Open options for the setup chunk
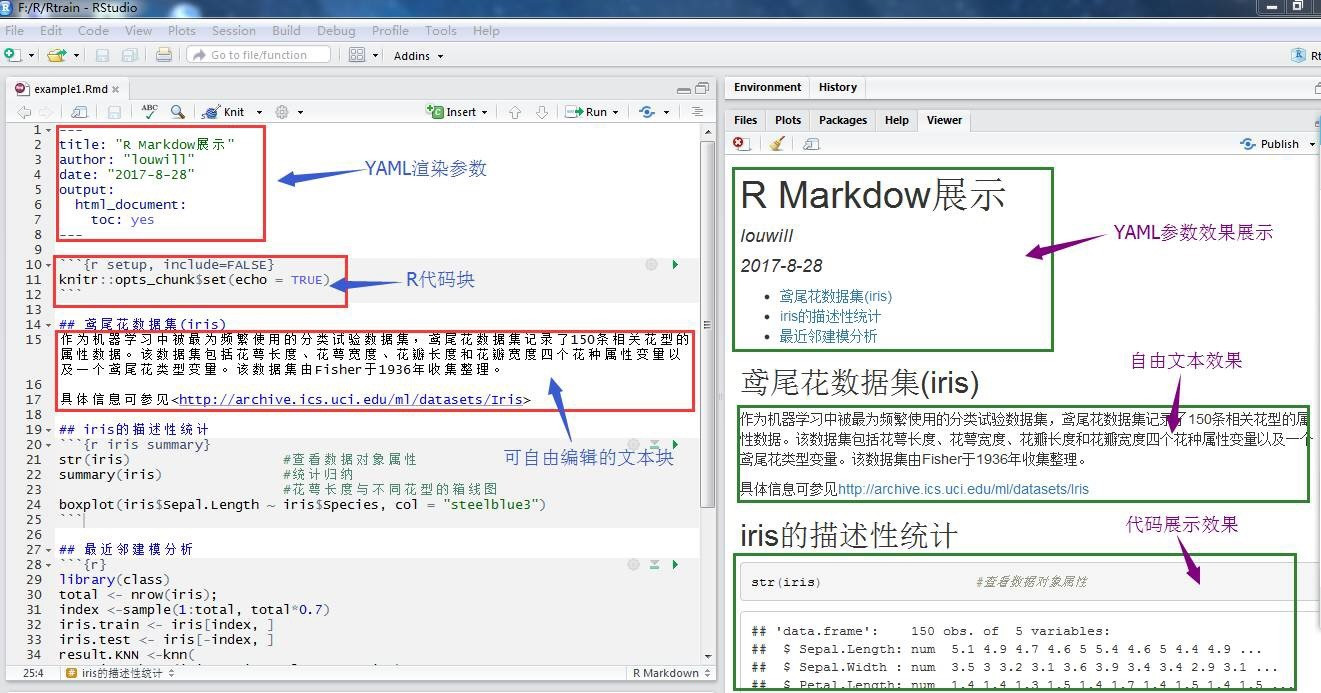 [x=651, y=265]
